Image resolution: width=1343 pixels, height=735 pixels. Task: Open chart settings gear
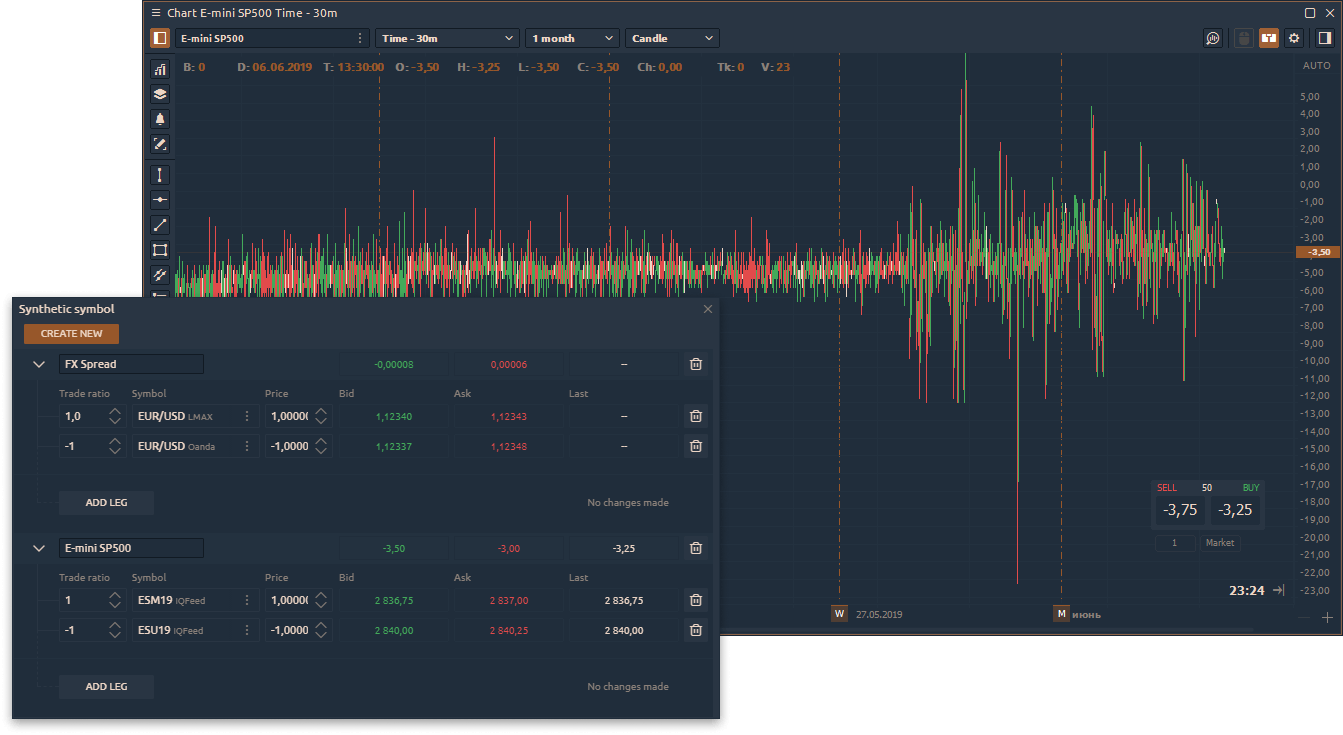(x=1294, y=38)
